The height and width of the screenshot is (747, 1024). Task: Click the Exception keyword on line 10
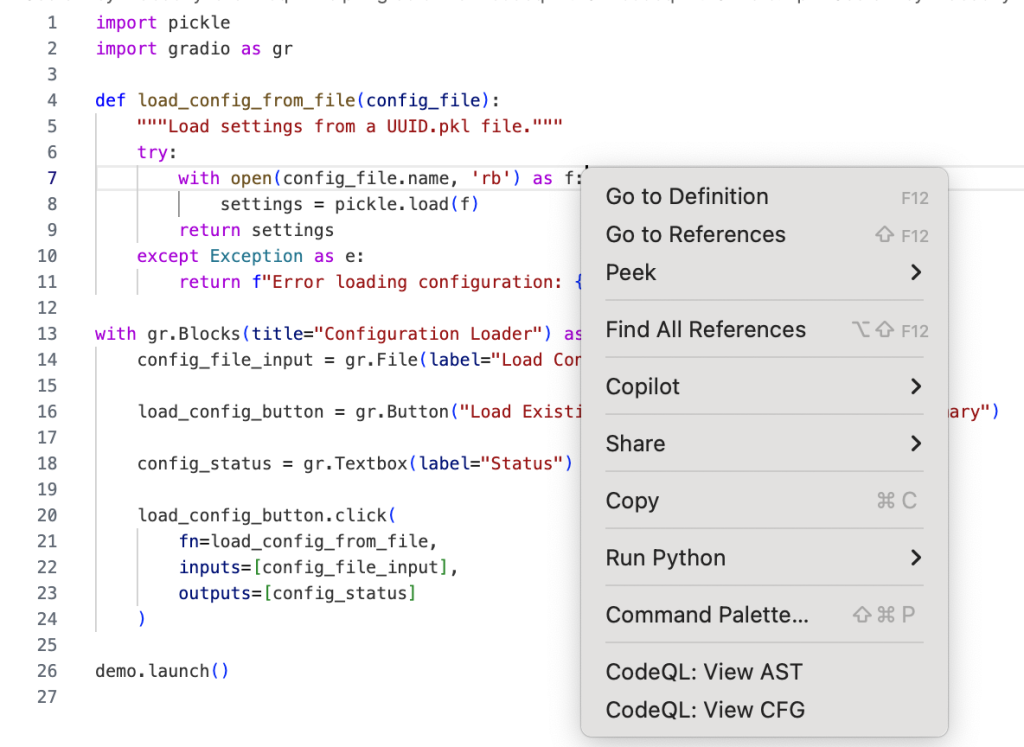(256, 256)
